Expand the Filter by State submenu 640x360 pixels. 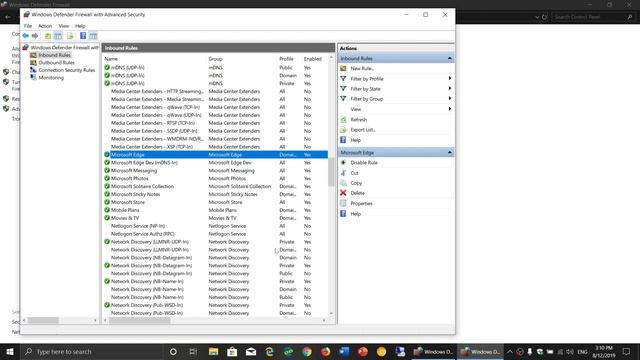(x=450, y=89)
